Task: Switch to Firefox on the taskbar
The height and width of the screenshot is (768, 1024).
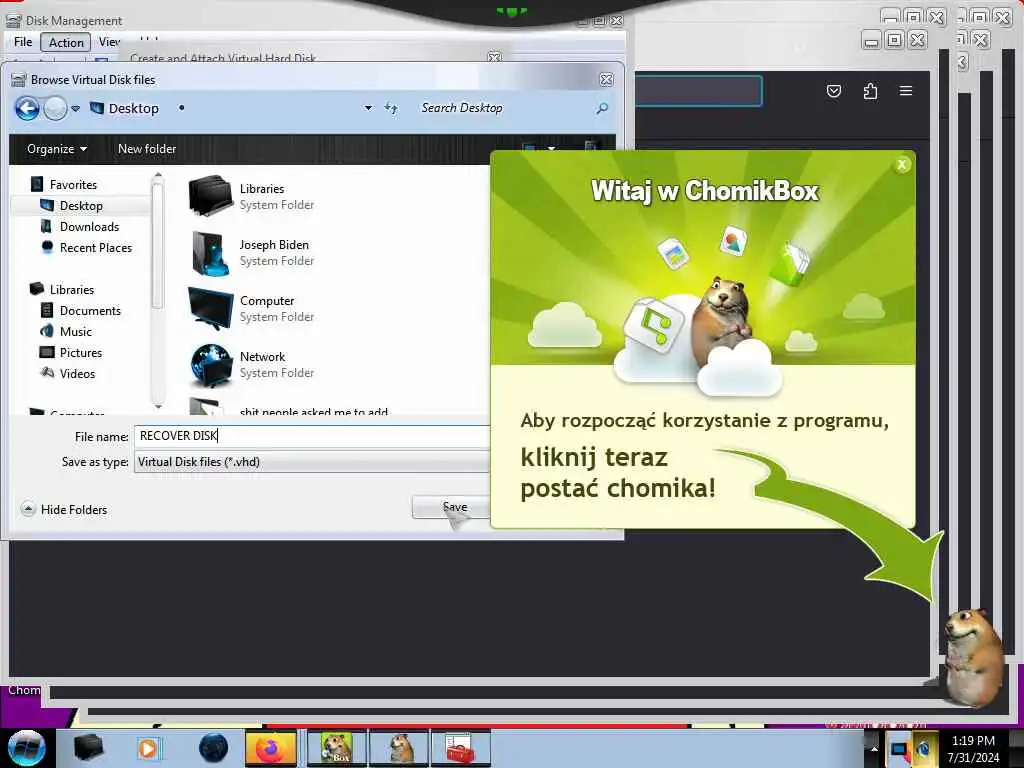Action: [x=270, y=748]
